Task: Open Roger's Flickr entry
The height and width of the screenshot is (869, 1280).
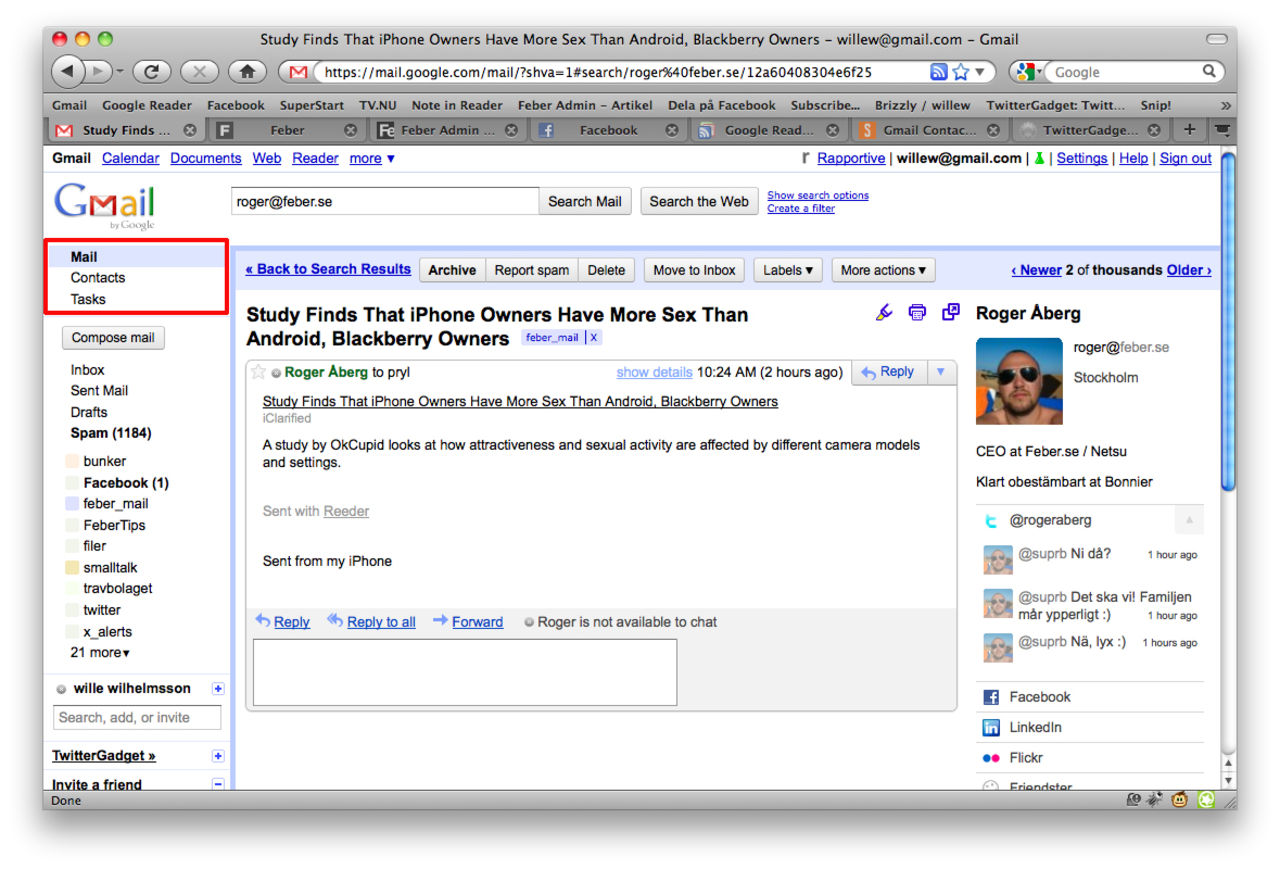Action: pyautogui.click(x=1025, y=758)
